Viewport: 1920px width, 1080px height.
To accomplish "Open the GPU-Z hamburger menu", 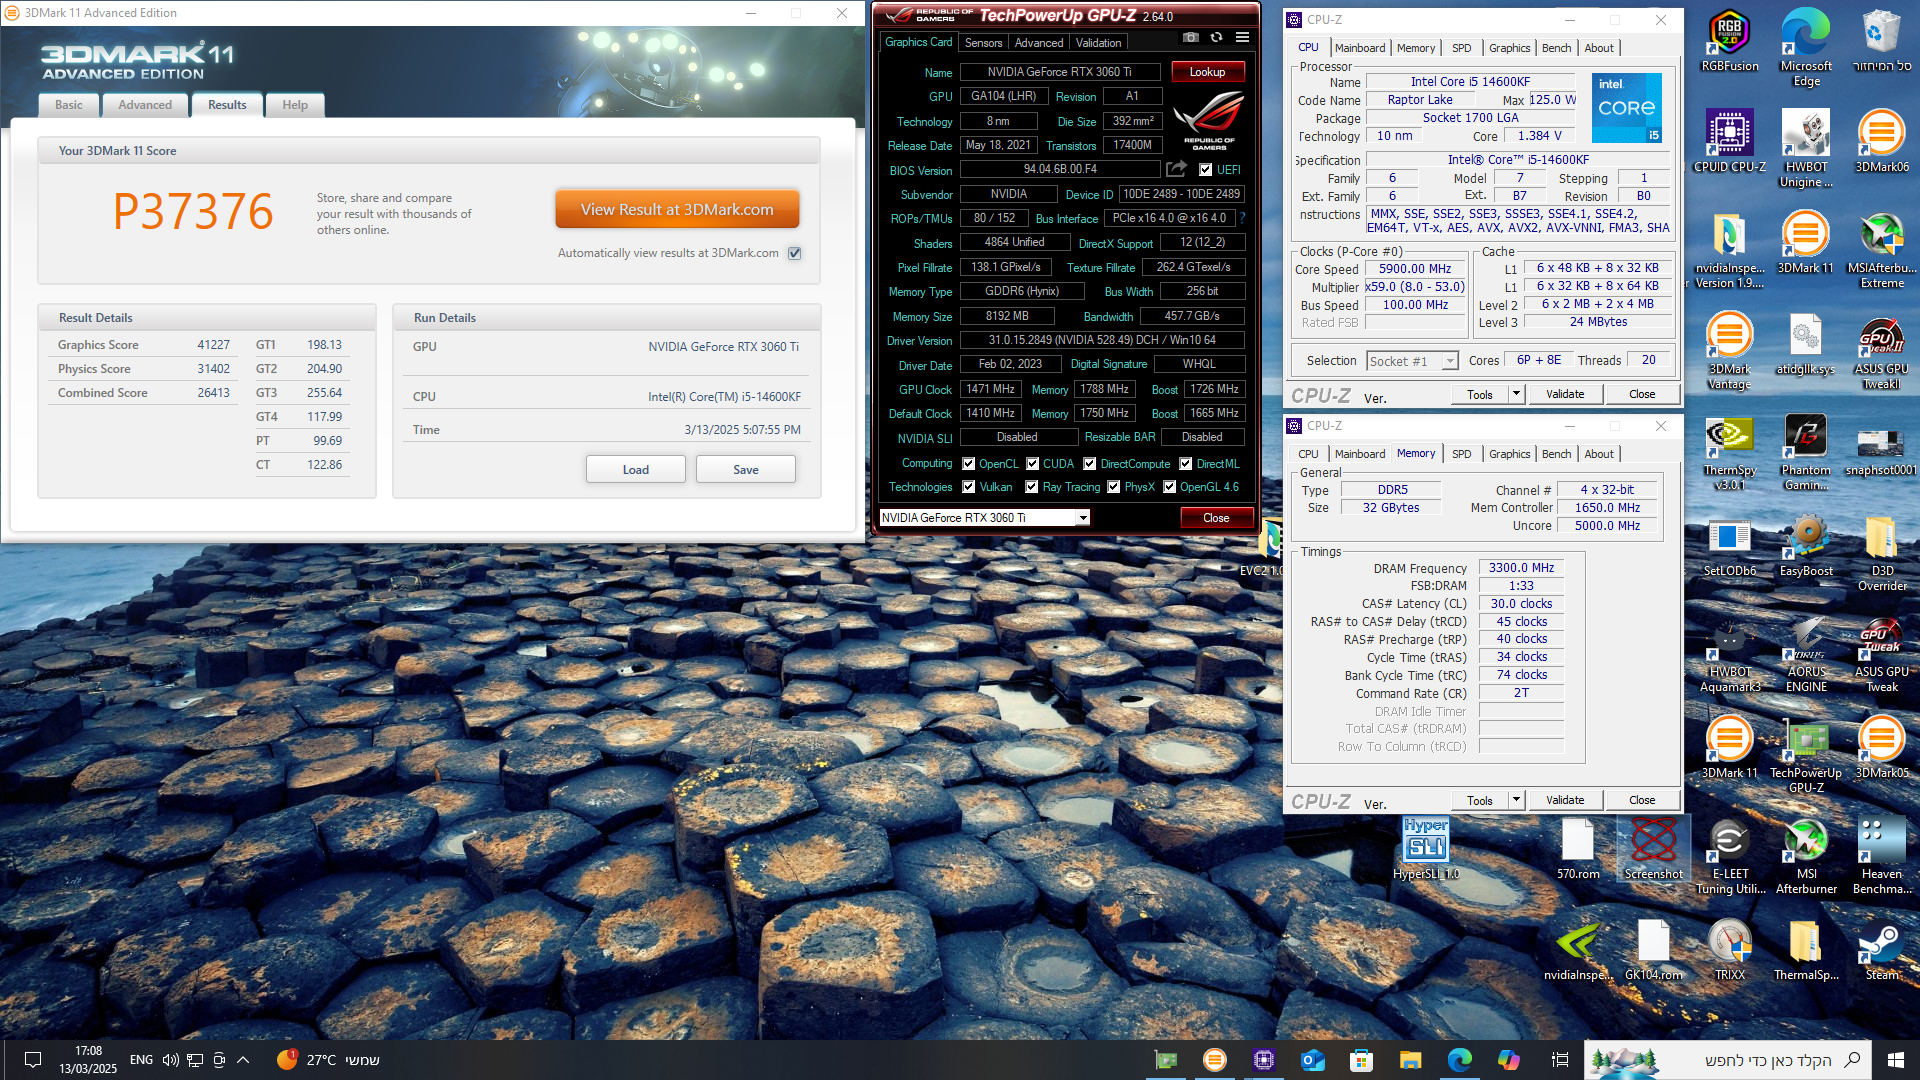I will coord(1242,37).
